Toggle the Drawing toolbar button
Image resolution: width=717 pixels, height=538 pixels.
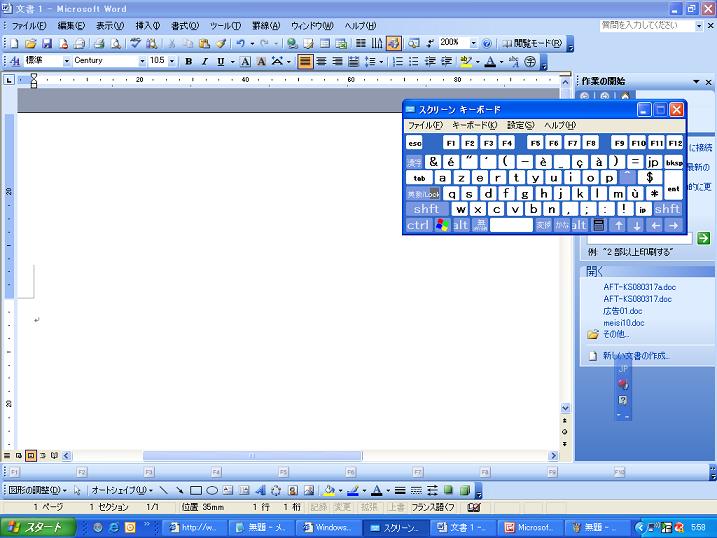pos(393,43)
